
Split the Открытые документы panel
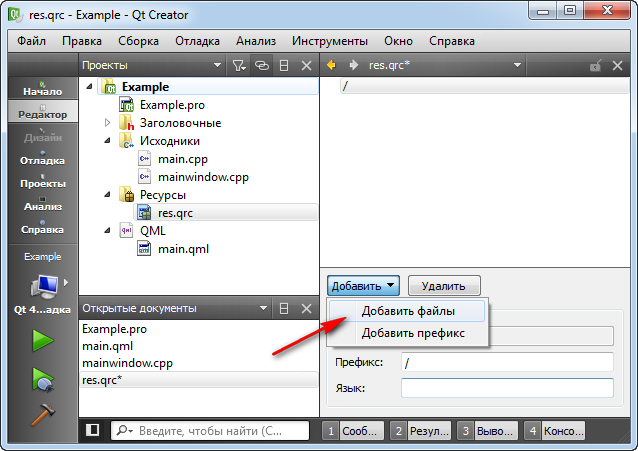pos(284,309)
